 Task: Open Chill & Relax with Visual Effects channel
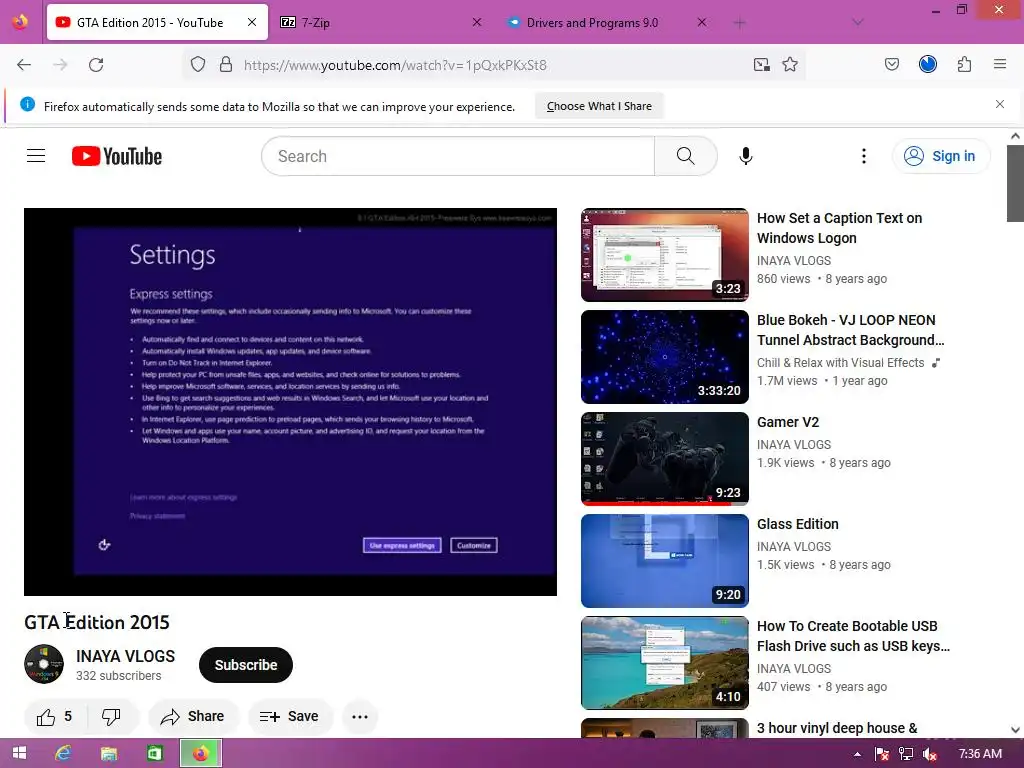[x=840, y=363]
